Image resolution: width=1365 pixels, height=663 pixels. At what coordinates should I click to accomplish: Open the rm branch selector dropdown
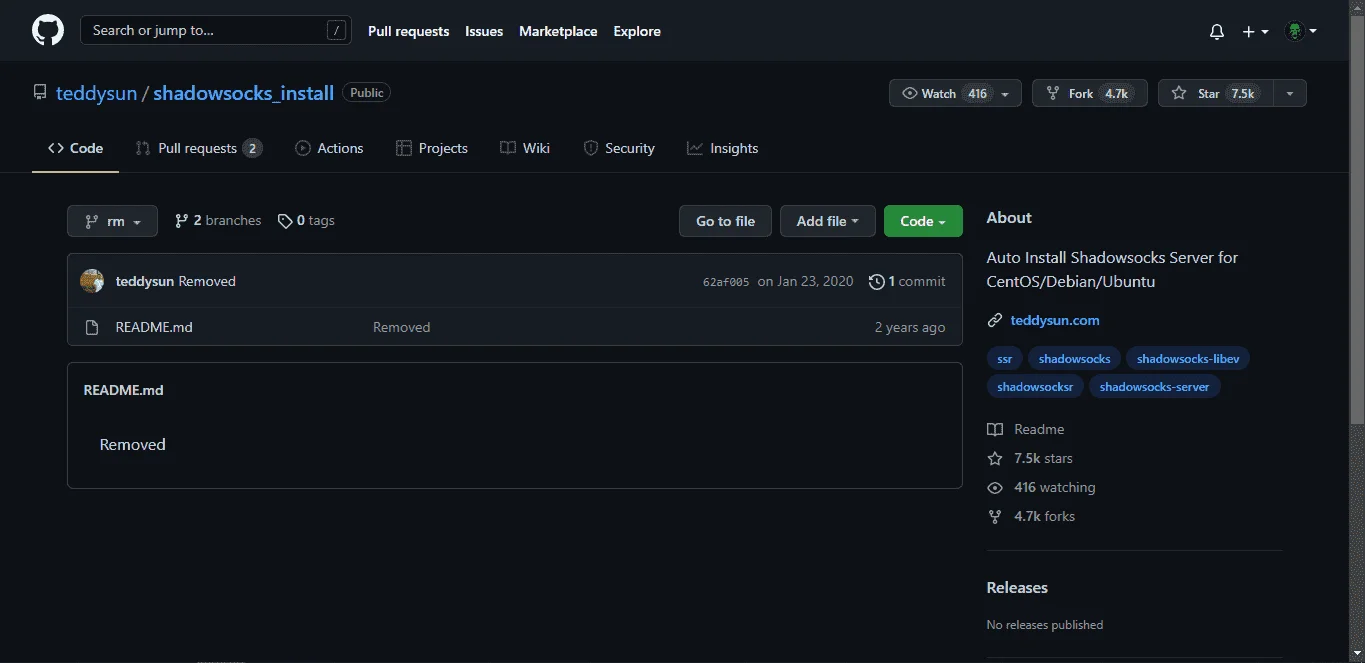point(112,221)
